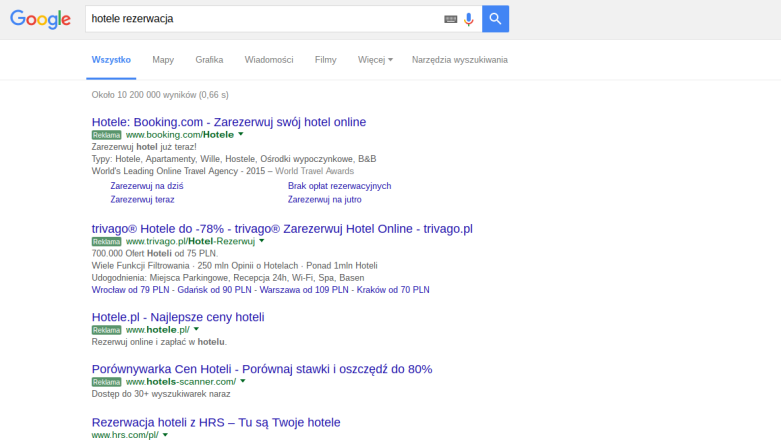This screenshot has height=440, width=781.
Task: Open the Filmy tab
Action: (x=326, y=60)
